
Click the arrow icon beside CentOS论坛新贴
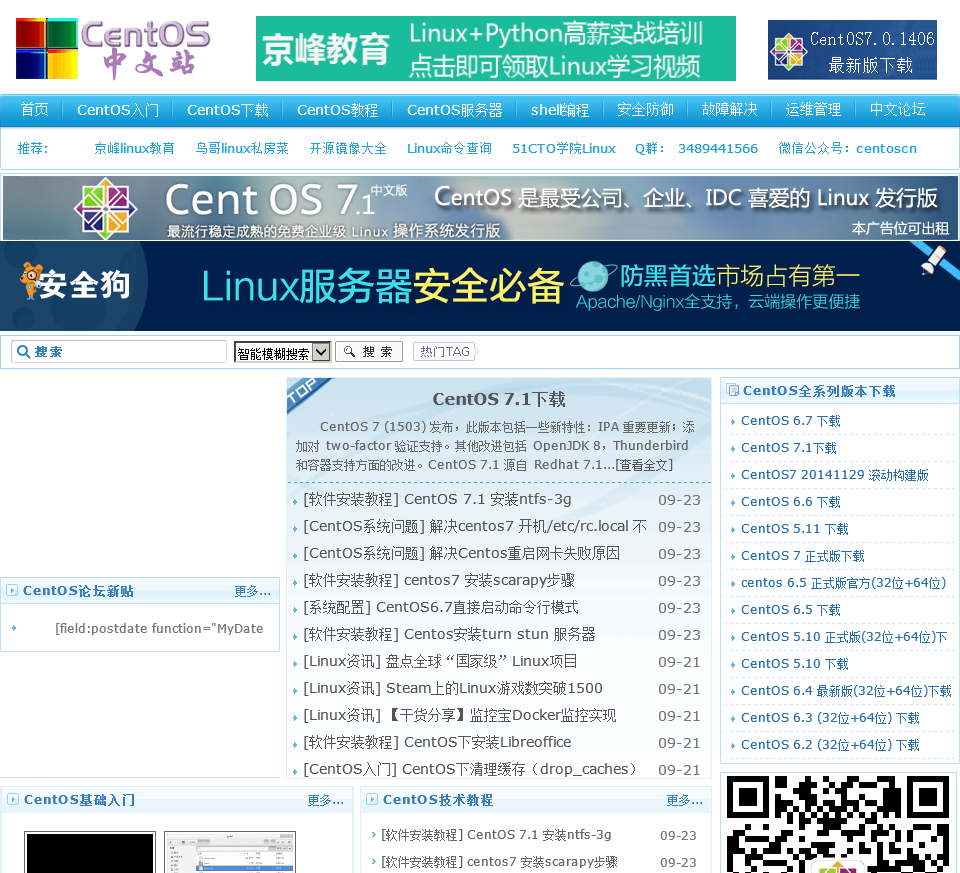(12, 590)
